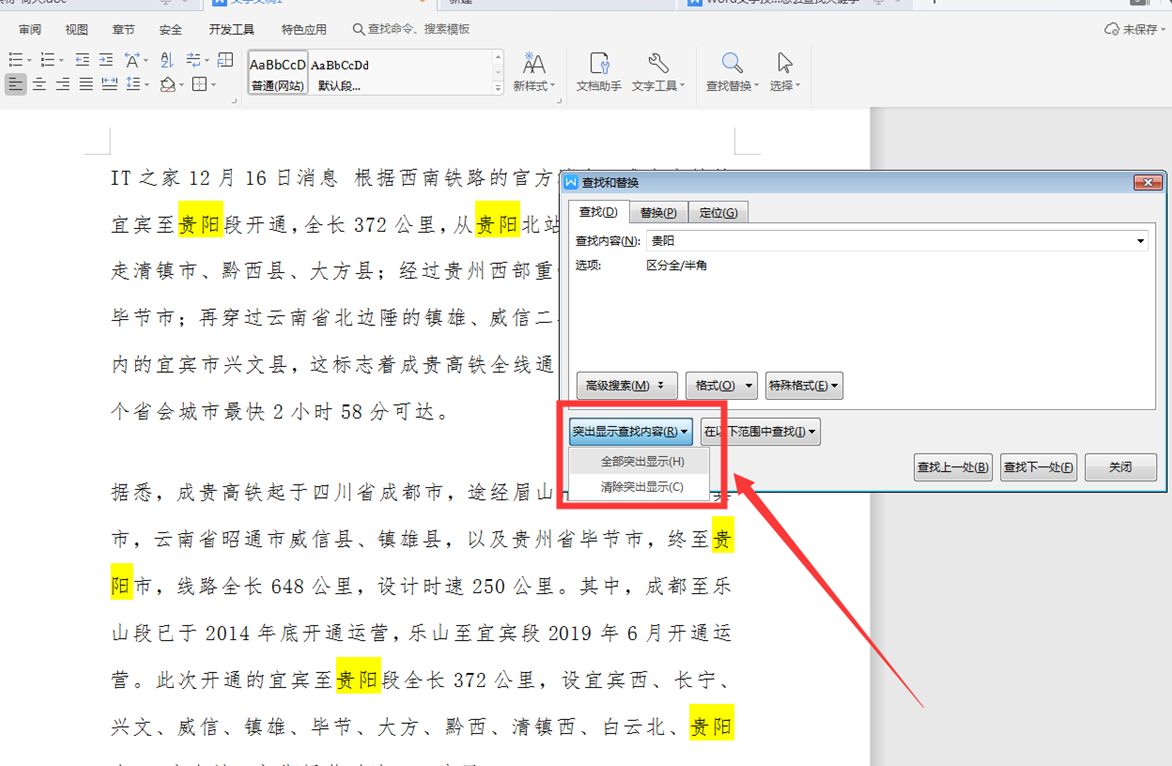Open the 安全 ribbon tab
Screen dimensions: 1172x766
[170, 29]
